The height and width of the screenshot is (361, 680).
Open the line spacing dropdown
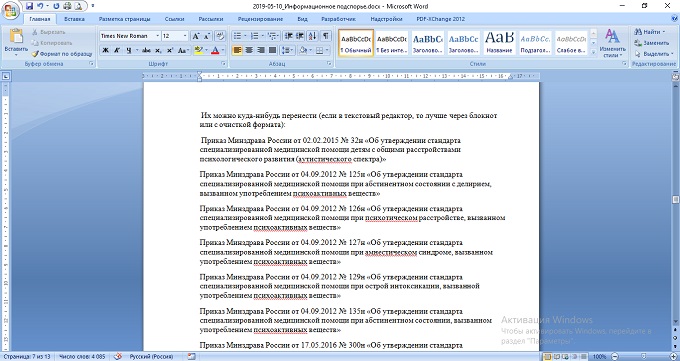tap(287, 50)
